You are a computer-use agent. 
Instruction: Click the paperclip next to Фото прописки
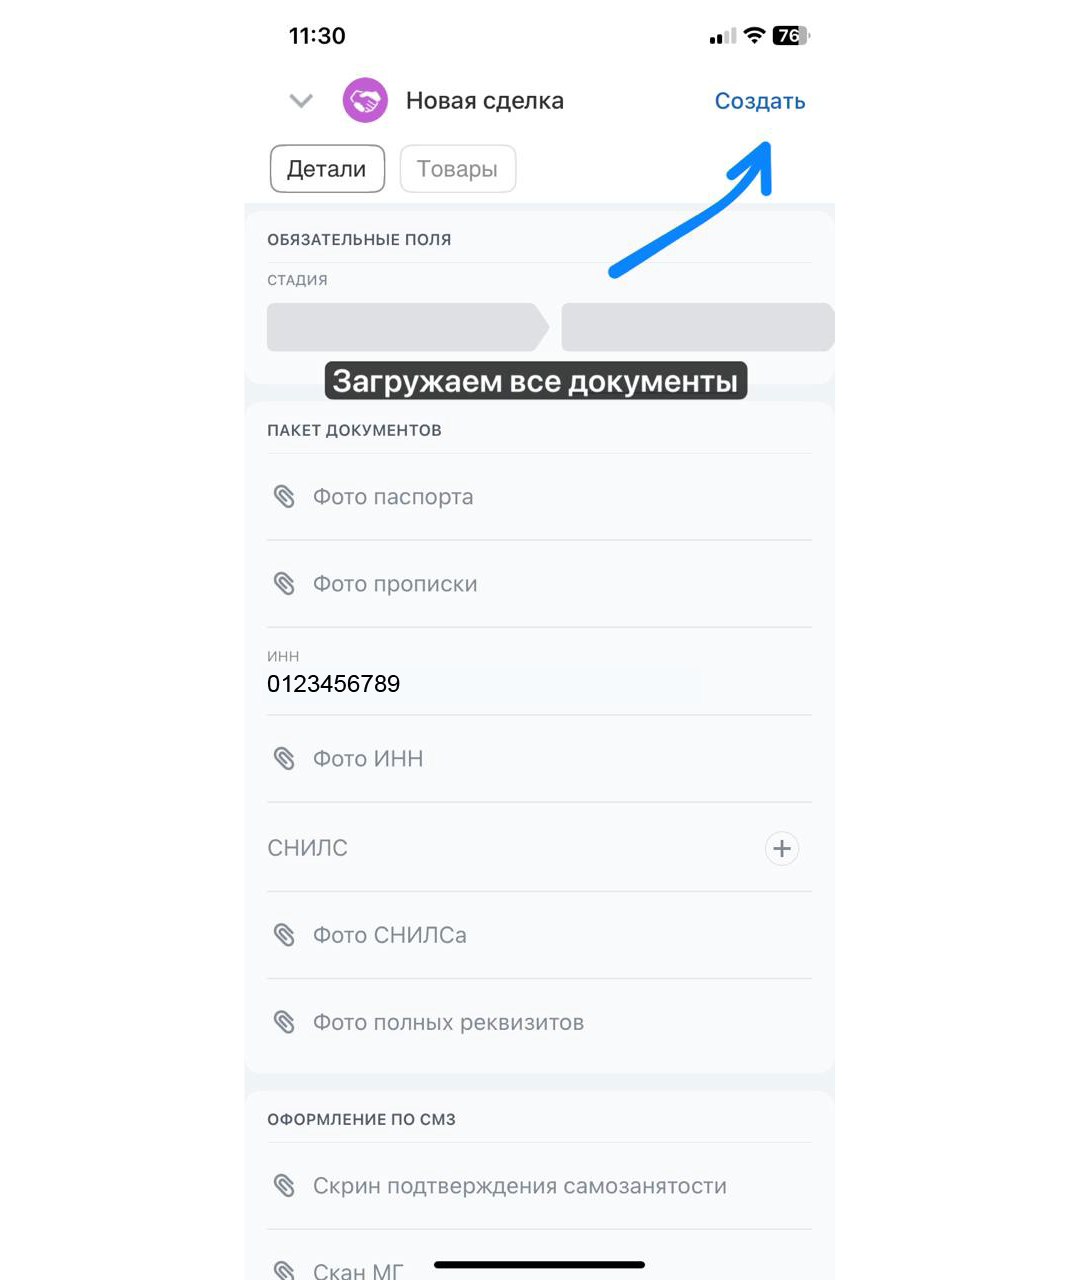(285, 584)
